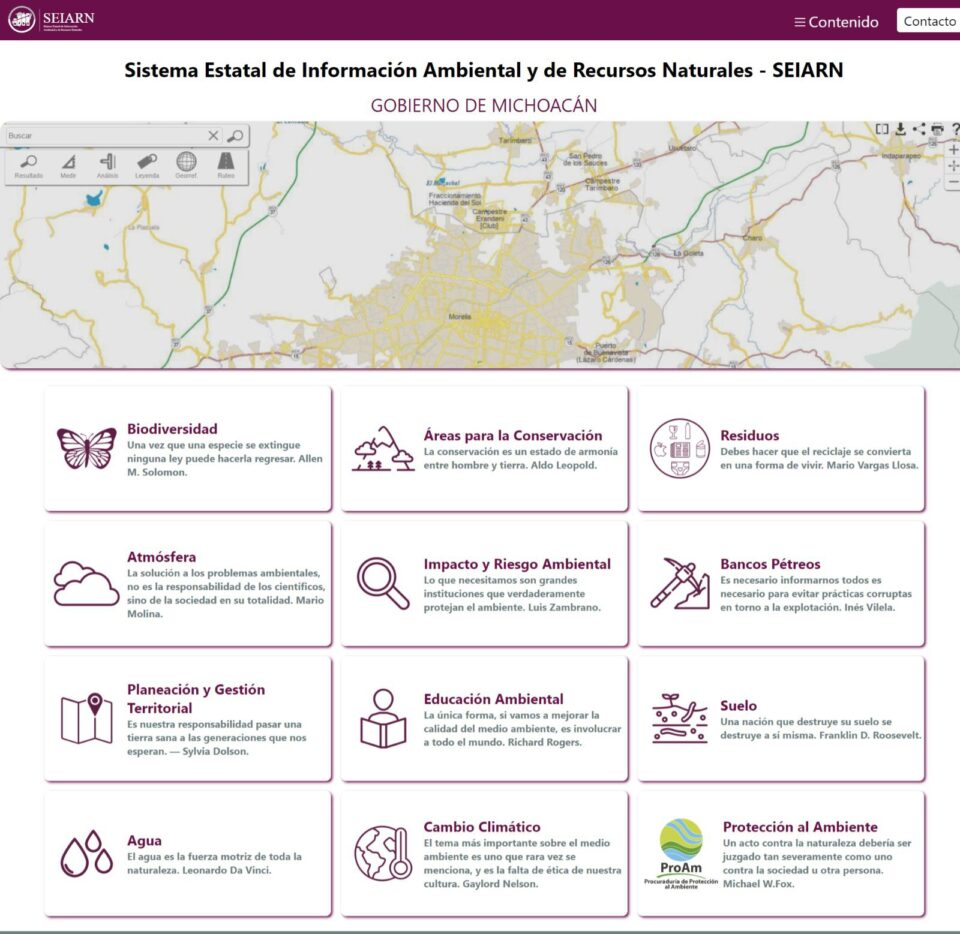Share the map via share icon

pos(919,129)
